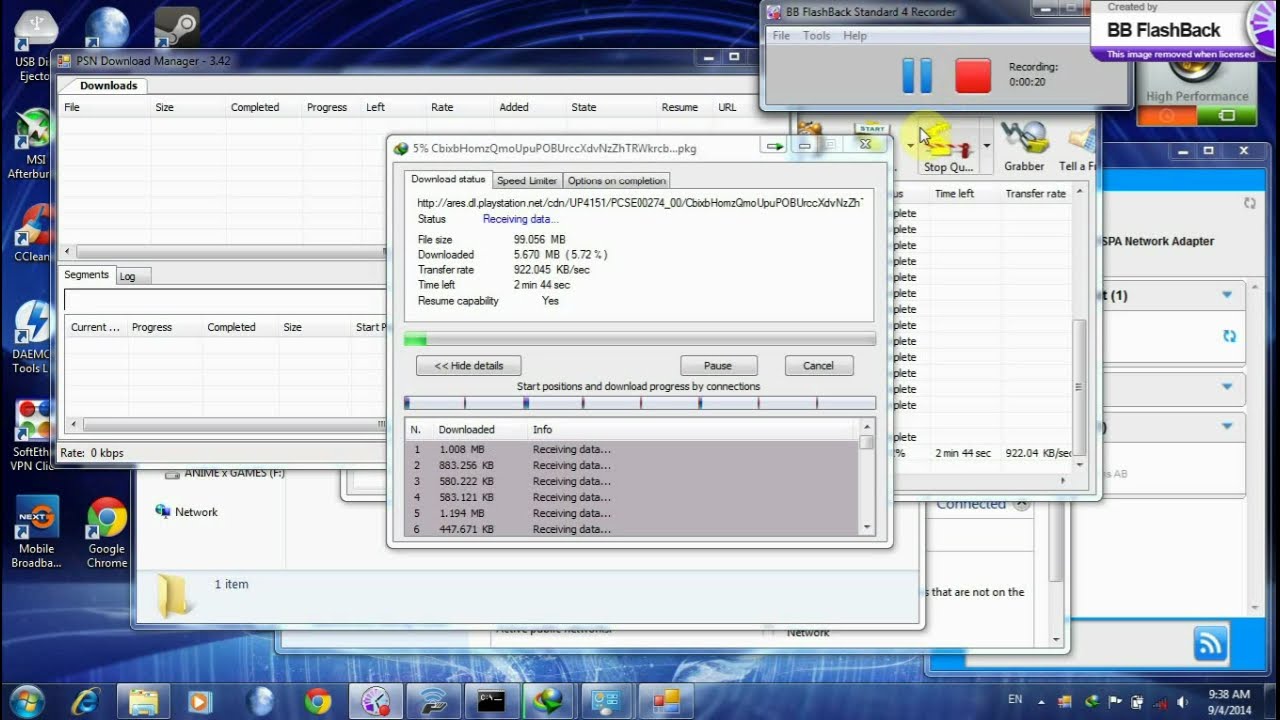Open File menu in BB FlashBack Recorder

point(781,35)
